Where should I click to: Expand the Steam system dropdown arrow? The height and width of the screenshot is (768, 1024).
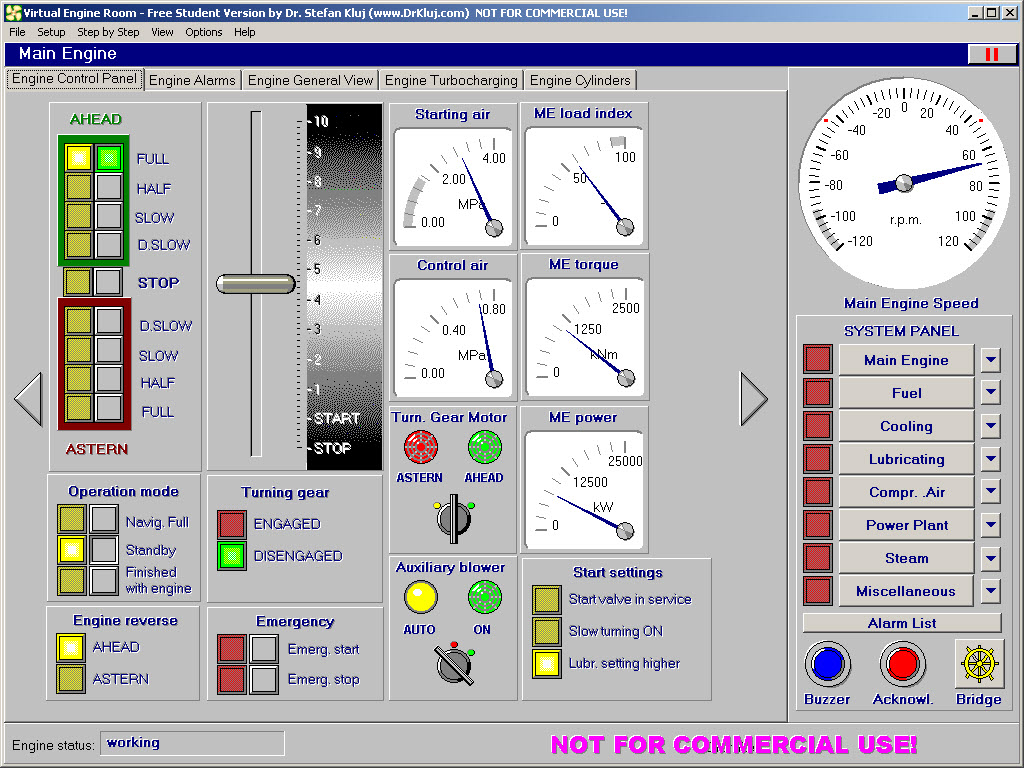[990, 558]
